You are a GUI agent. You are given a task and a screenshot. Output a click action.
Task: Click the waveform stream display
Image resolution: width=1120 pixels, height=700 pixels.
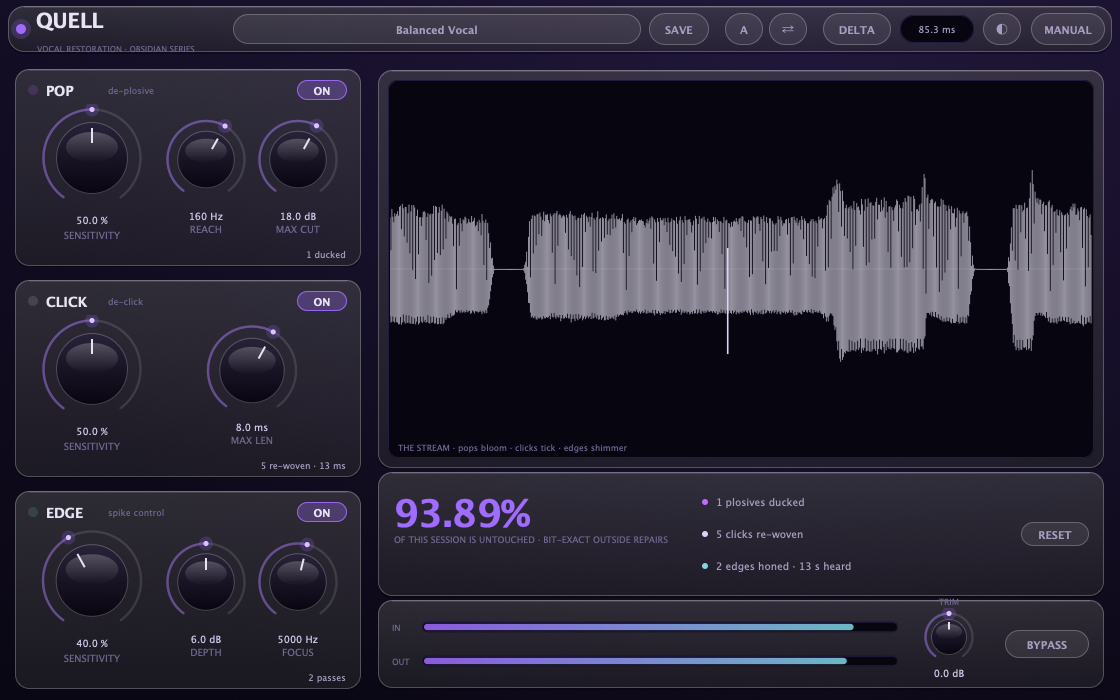pos(741,269)
